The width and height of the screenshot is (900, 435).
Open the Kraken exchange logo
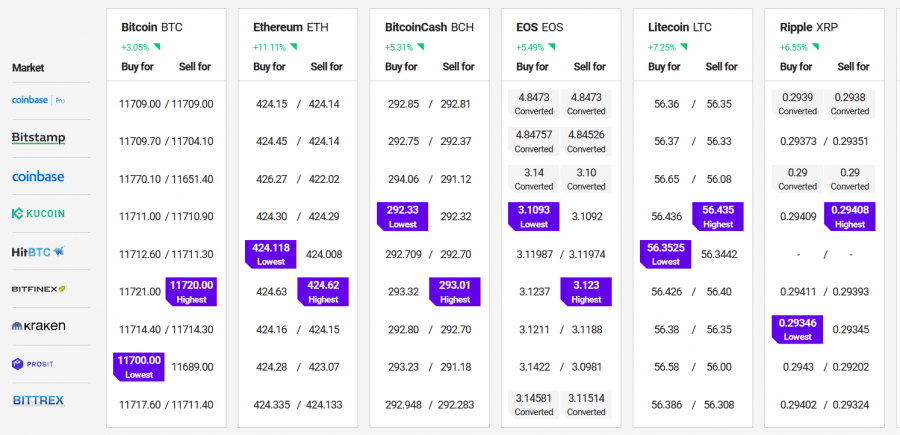(38, 327)
